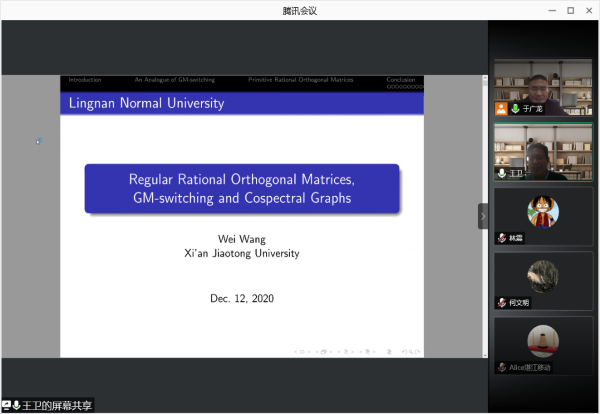Click the host badge icon on 于广龙's video

tap(502, 108)
